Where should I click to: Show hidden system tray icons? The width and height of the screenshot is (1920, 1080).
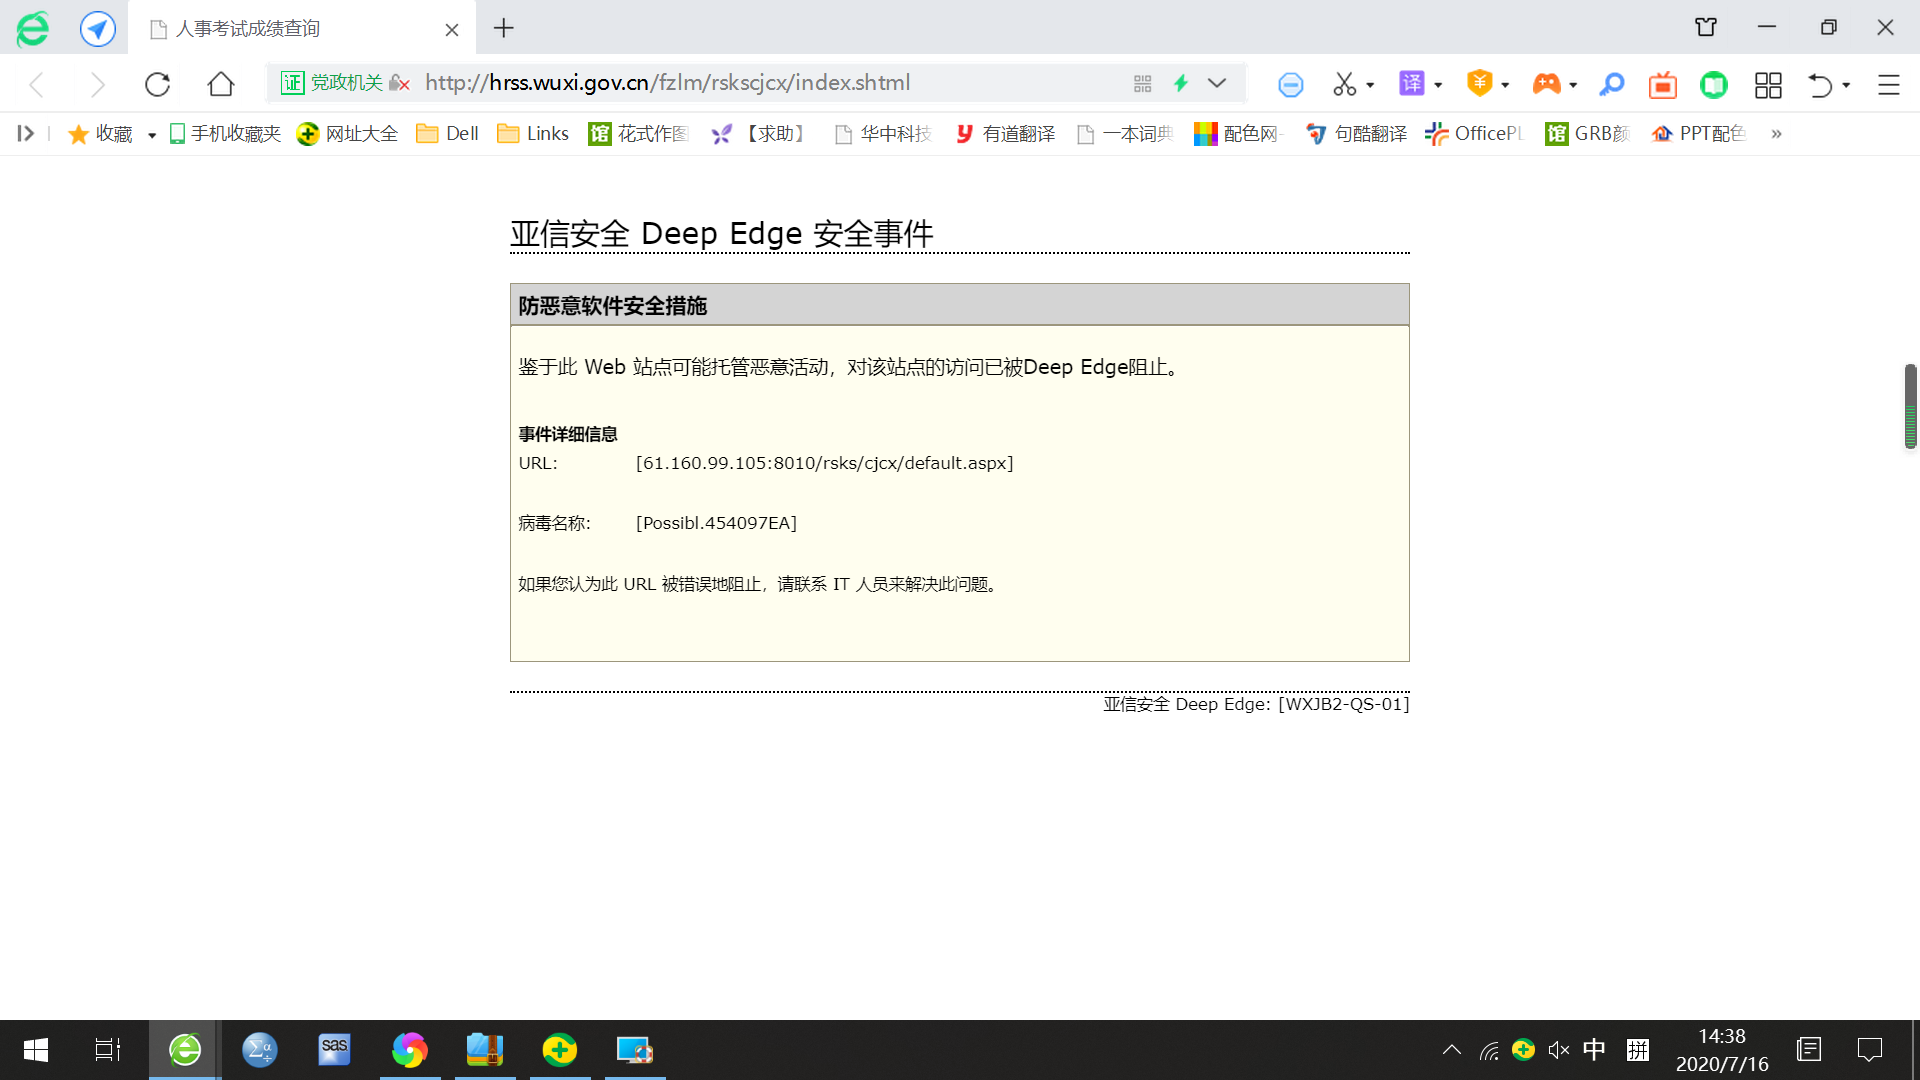(x=1452, y=1050)
